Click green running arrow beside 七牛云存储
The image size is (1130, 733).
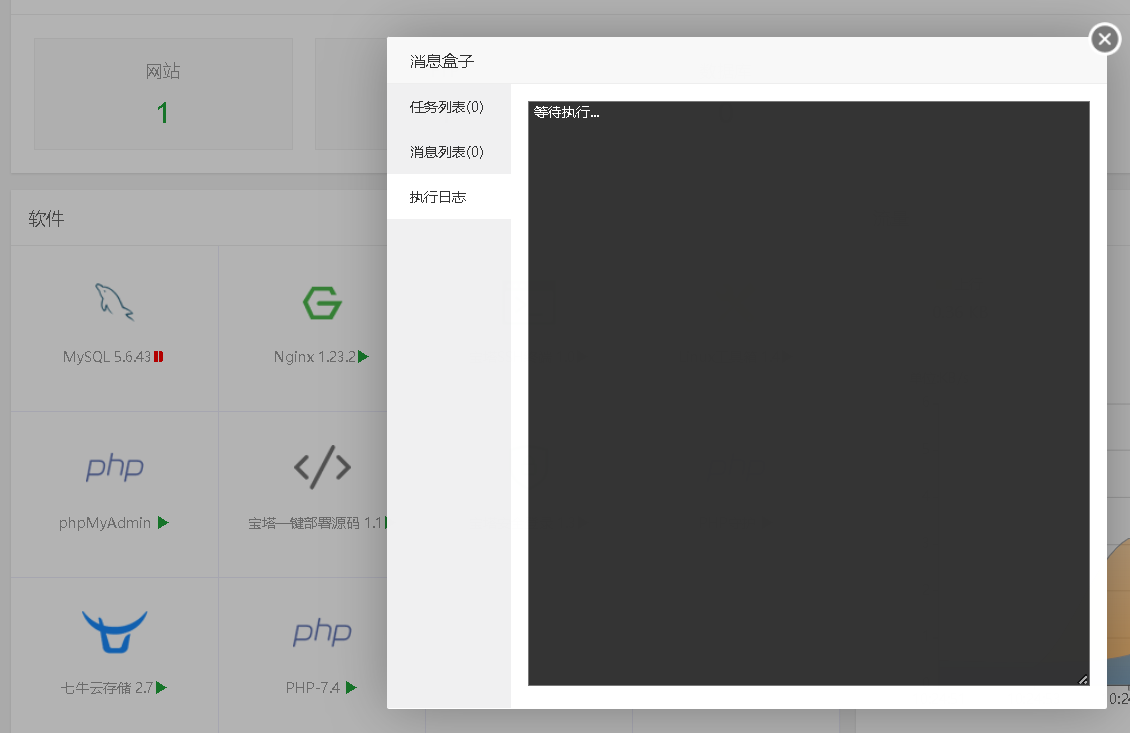tap(161, 688)
